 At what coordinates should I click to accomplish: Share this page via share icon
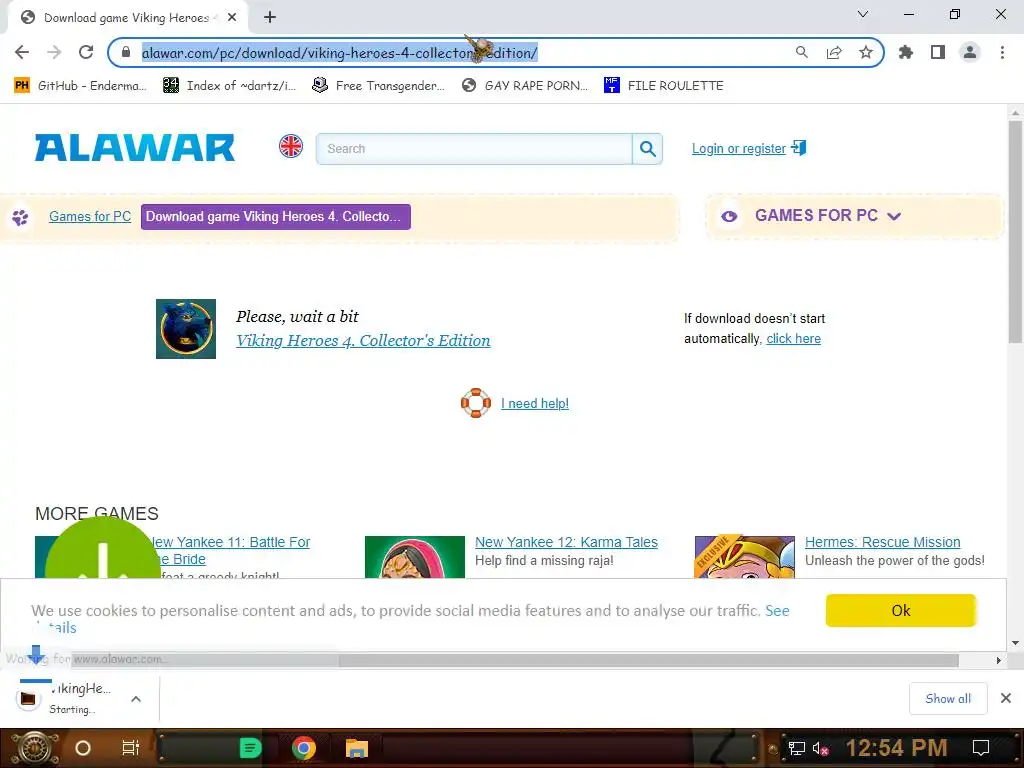pyautogui.click(x=834, y=52)
